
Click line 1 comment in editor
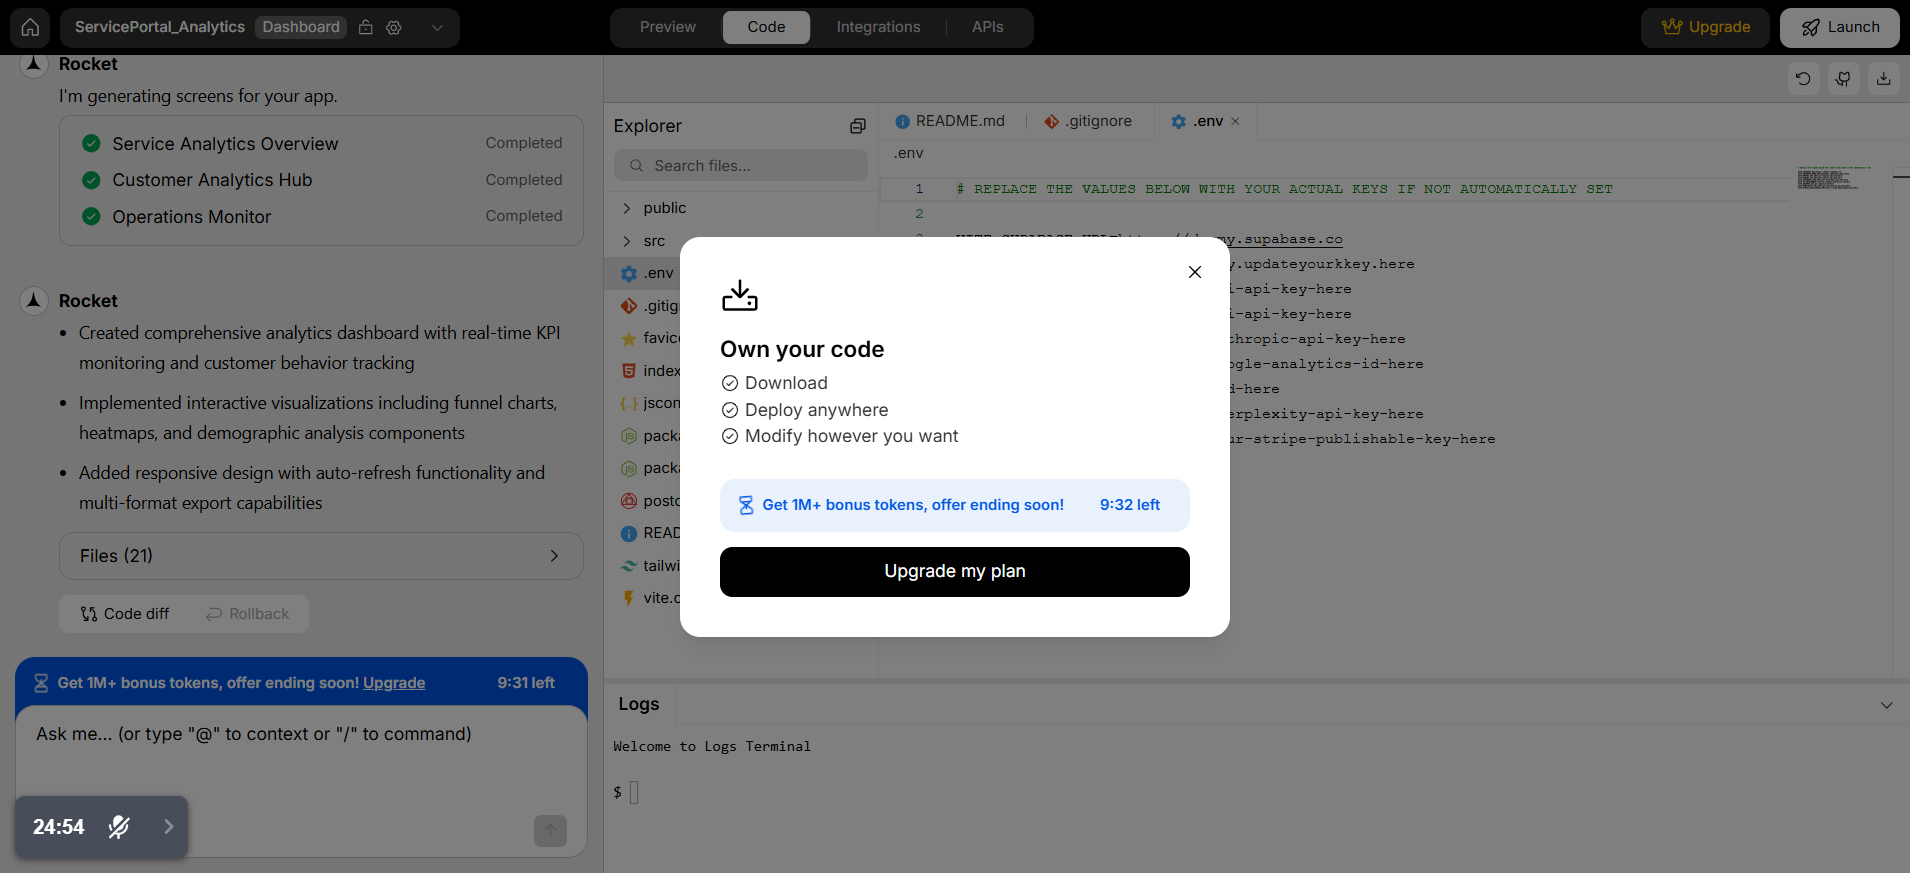point(1284,189)
